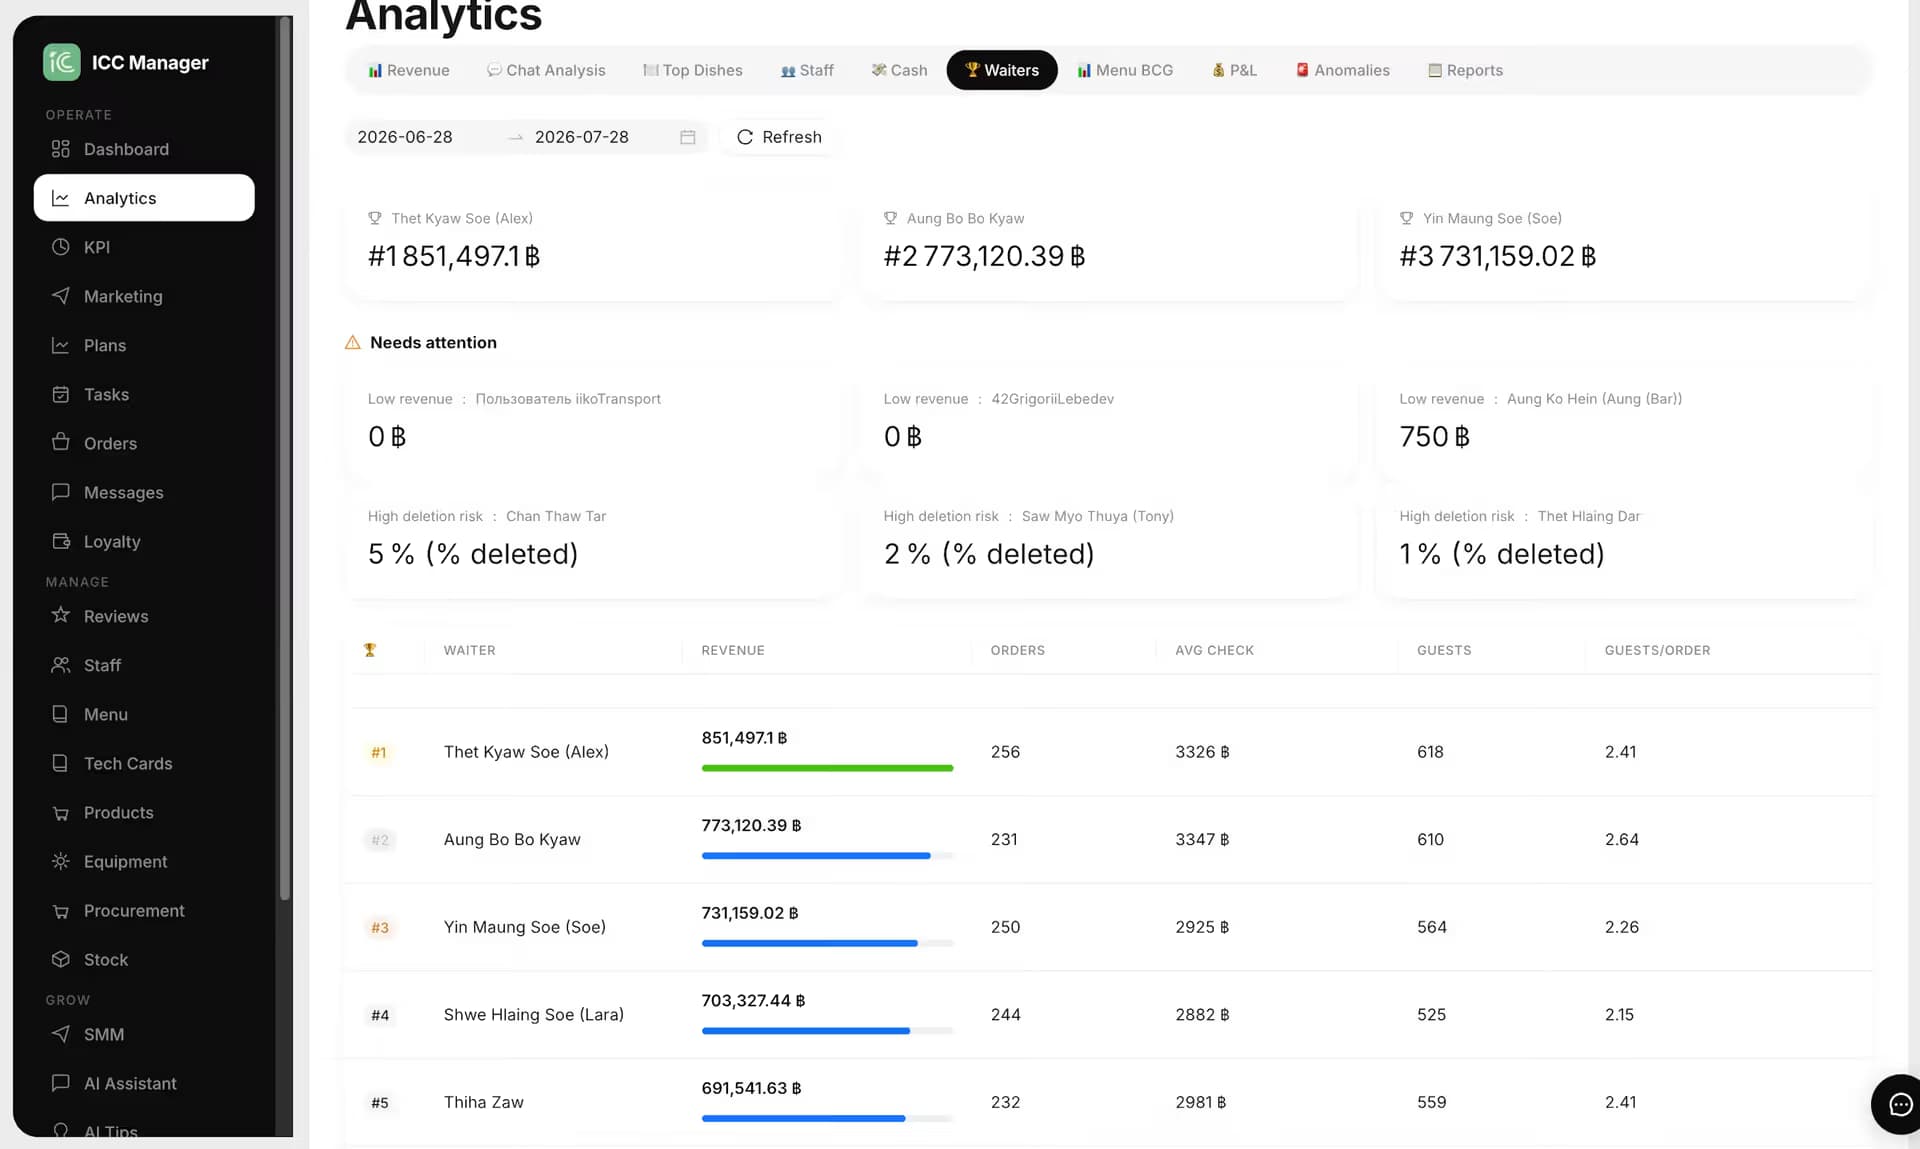Click waiter name Shwe Hlaing Soe (Lara)

[x=534, y=1014]
